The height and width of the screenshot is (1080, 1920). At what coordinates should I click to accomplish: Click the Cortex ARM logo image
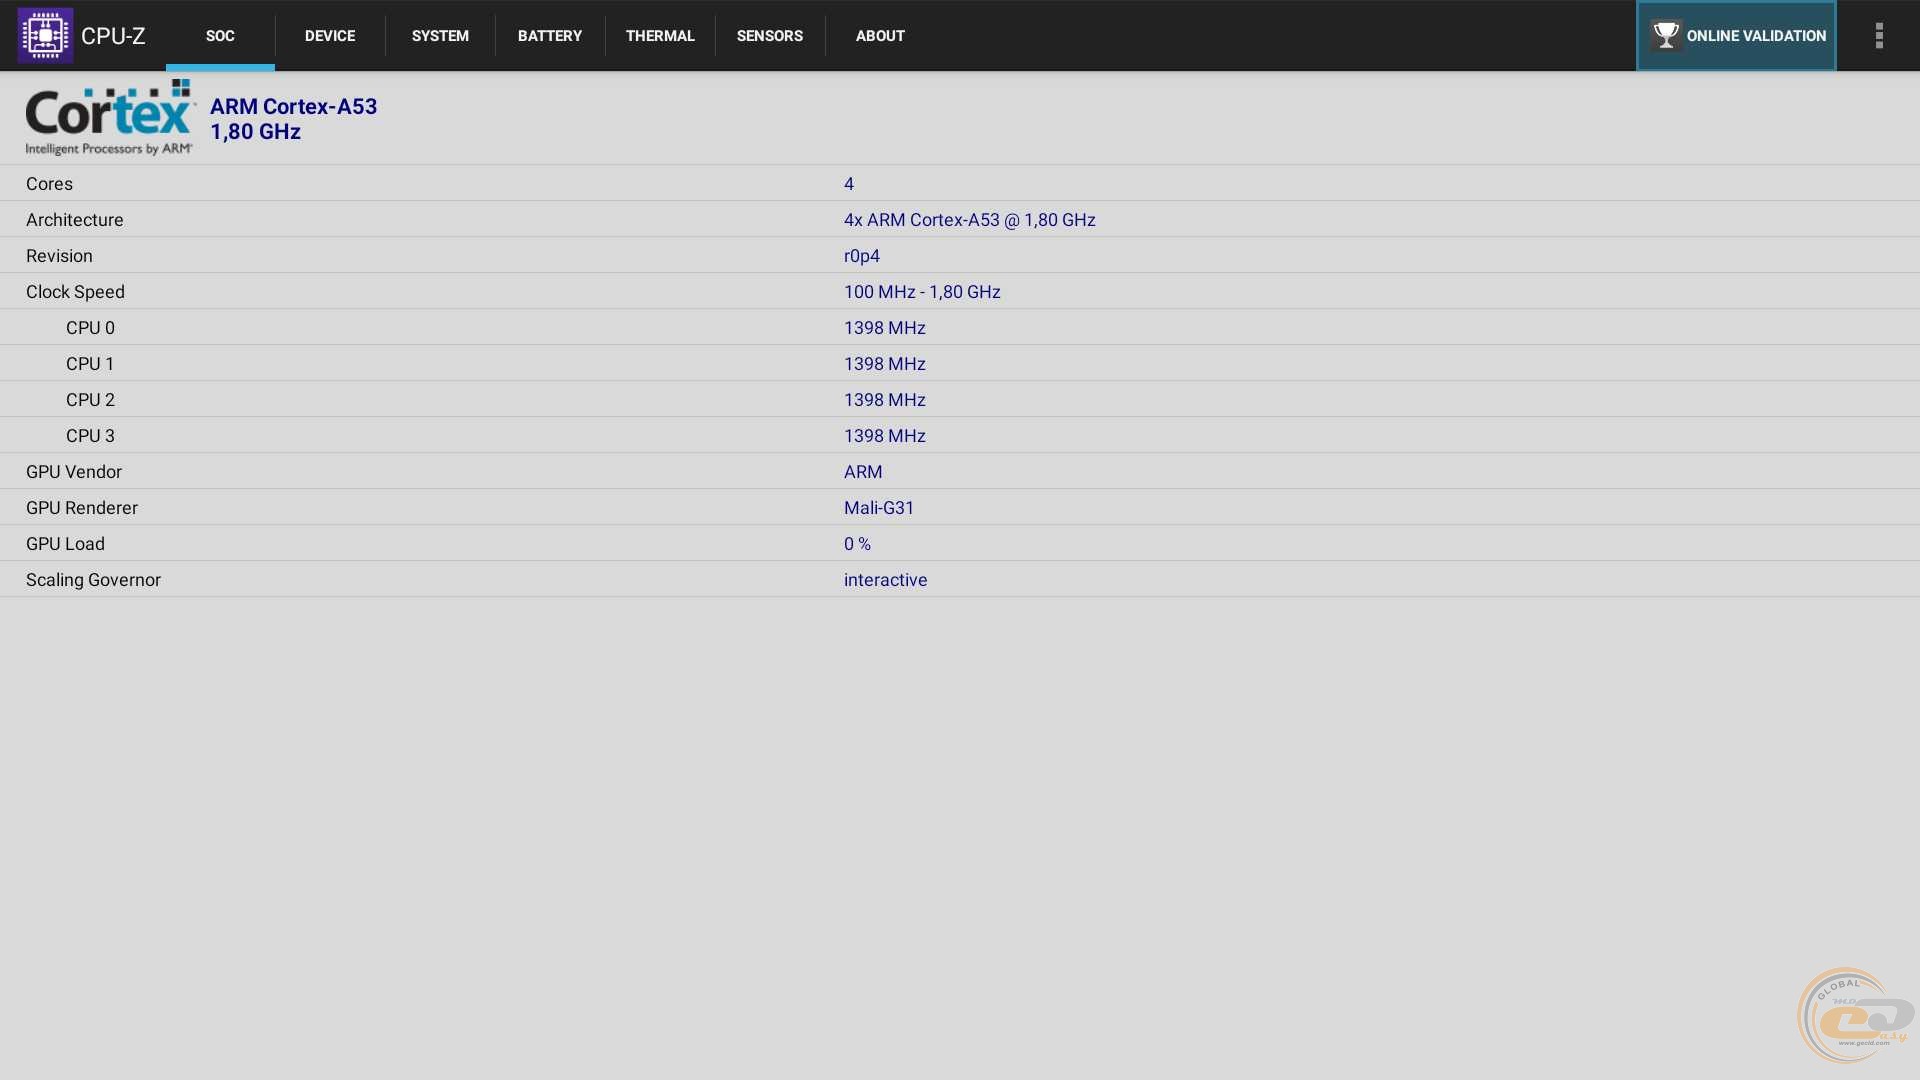point(110,118)
